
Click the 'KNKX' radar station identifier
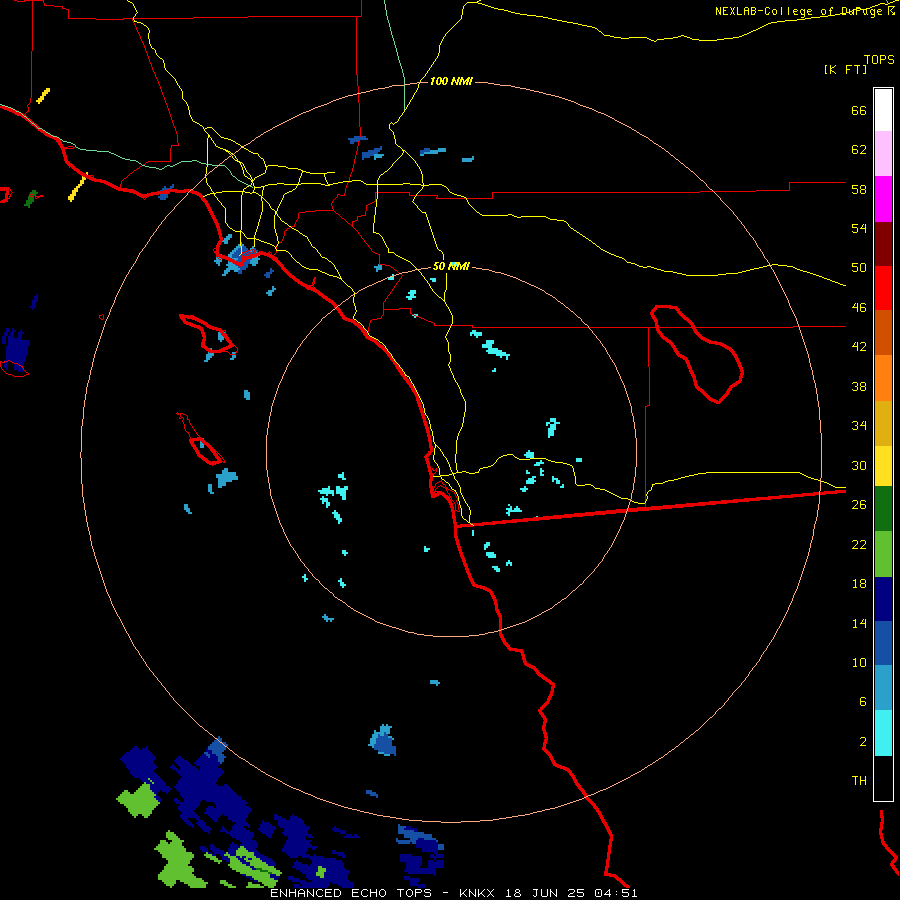coord(478,893)
